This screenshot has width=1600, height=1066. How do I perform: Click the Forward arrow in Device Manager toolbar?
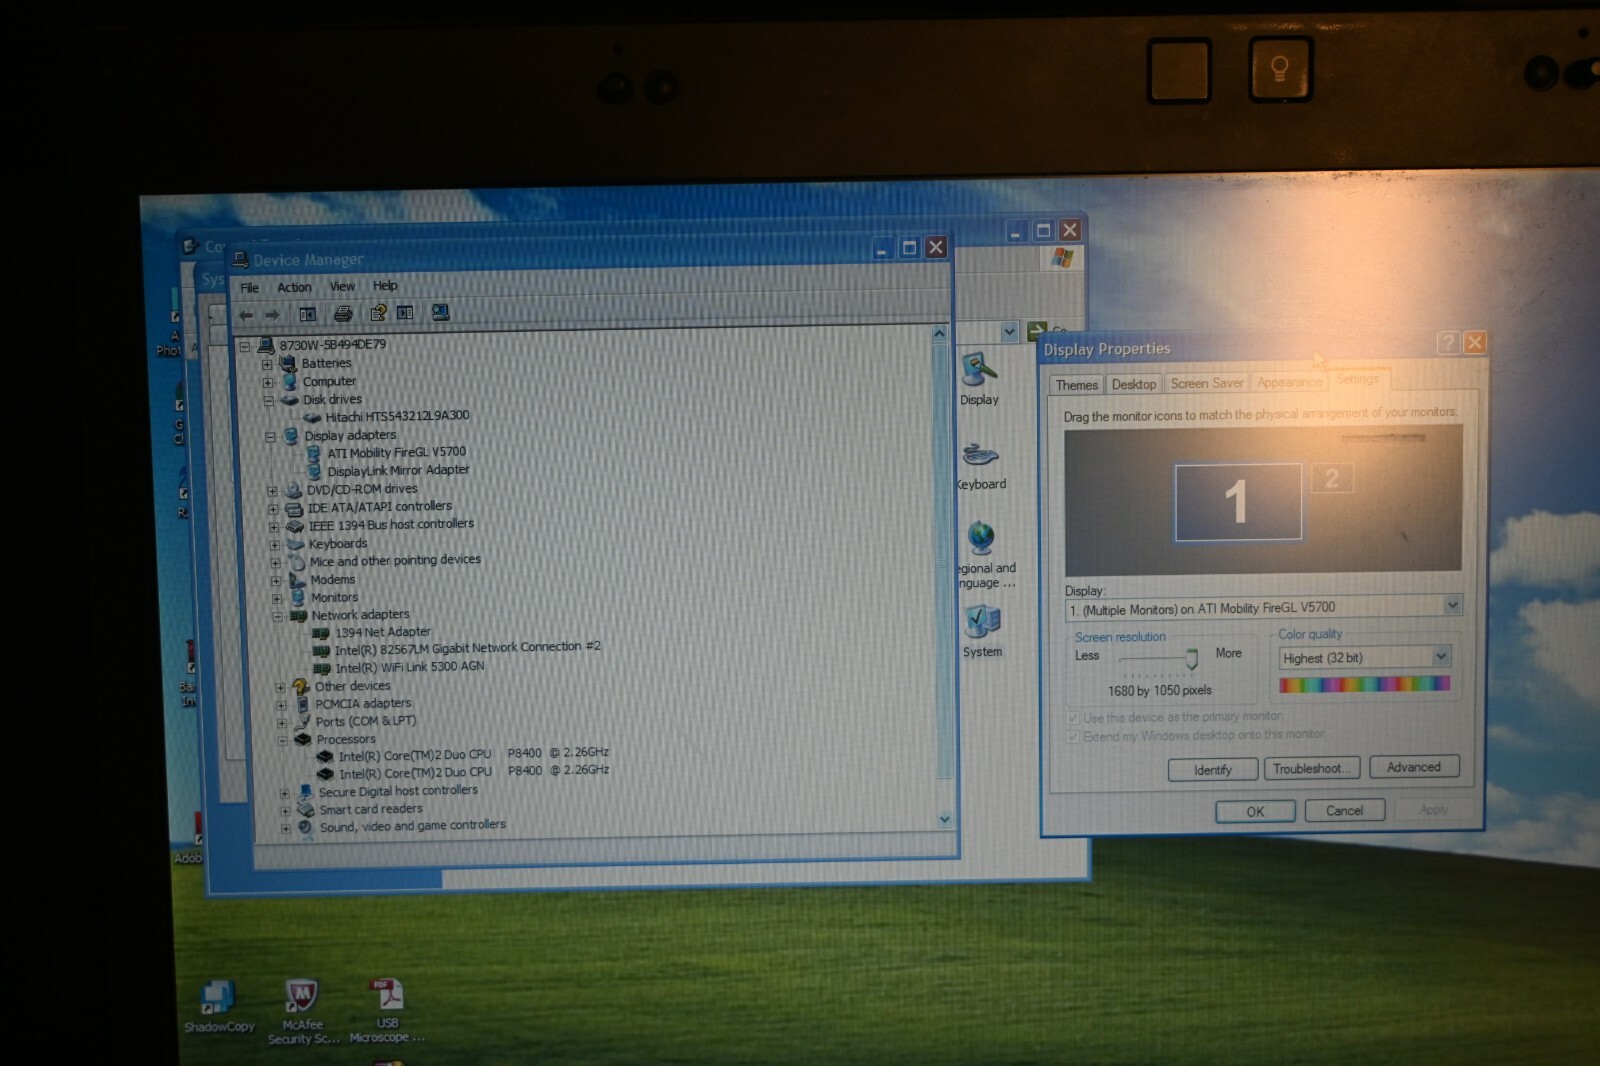click(x=271, y=314)
